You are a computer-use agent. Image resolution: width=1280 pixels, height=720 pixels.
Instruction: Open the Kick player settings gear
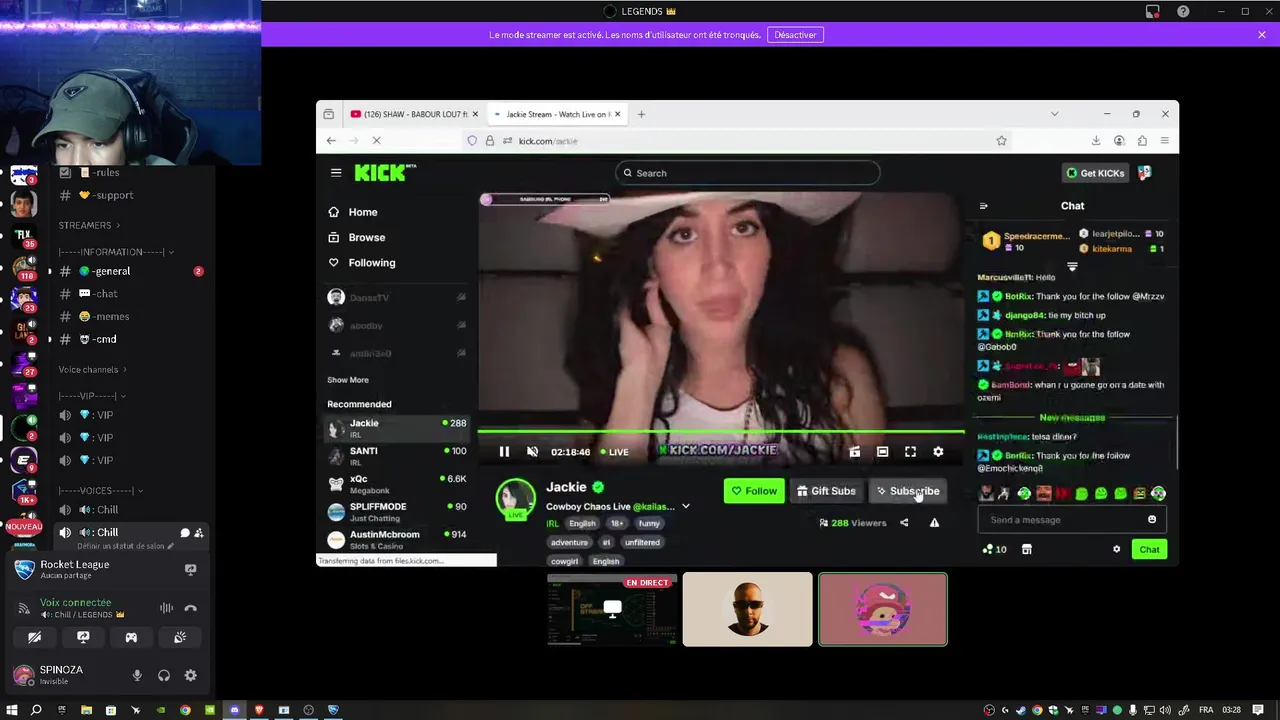[x=938, y=452]
